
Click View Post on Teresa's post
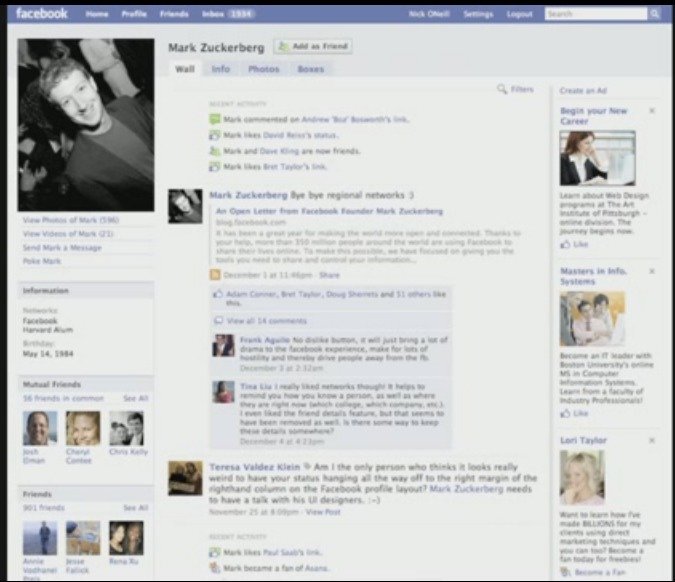pyautogui.click(x=323, y=512)
